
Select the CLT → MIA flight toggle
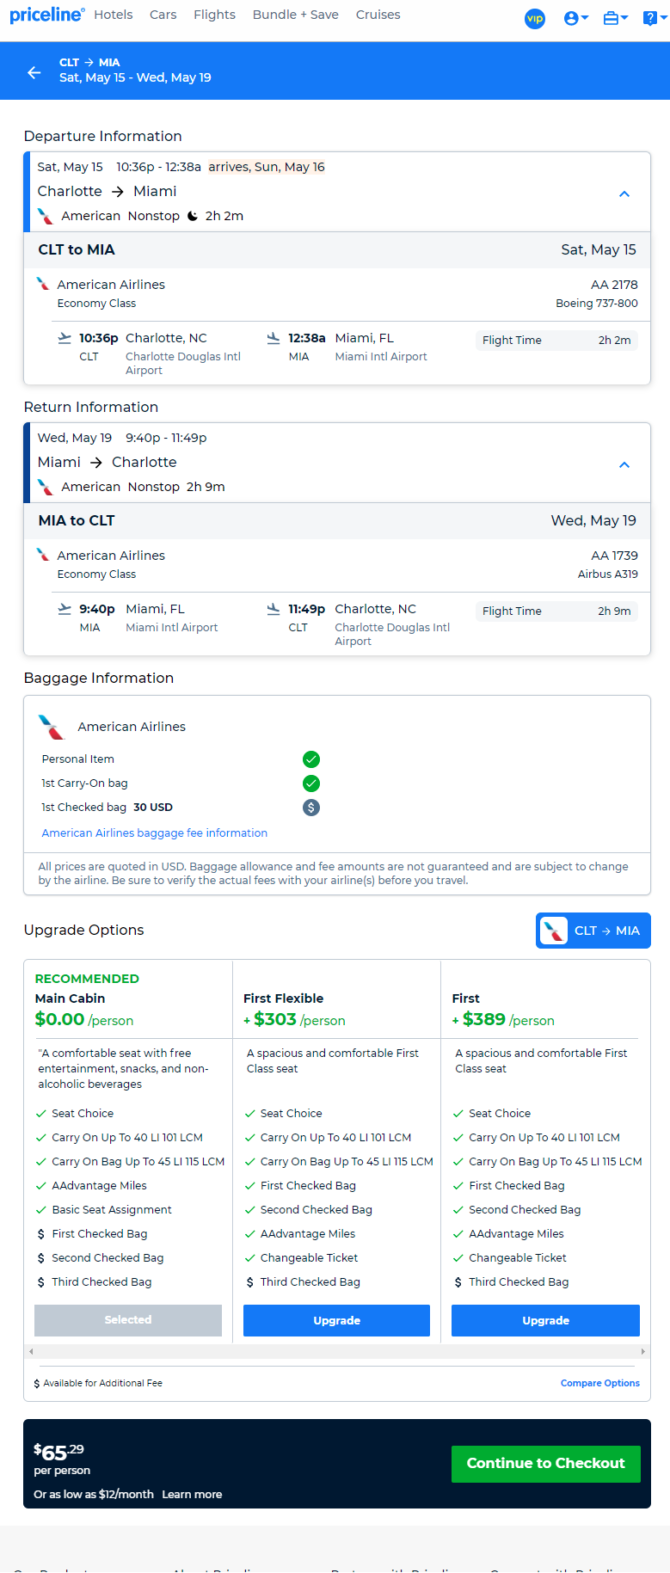click(x=593, y=930)
